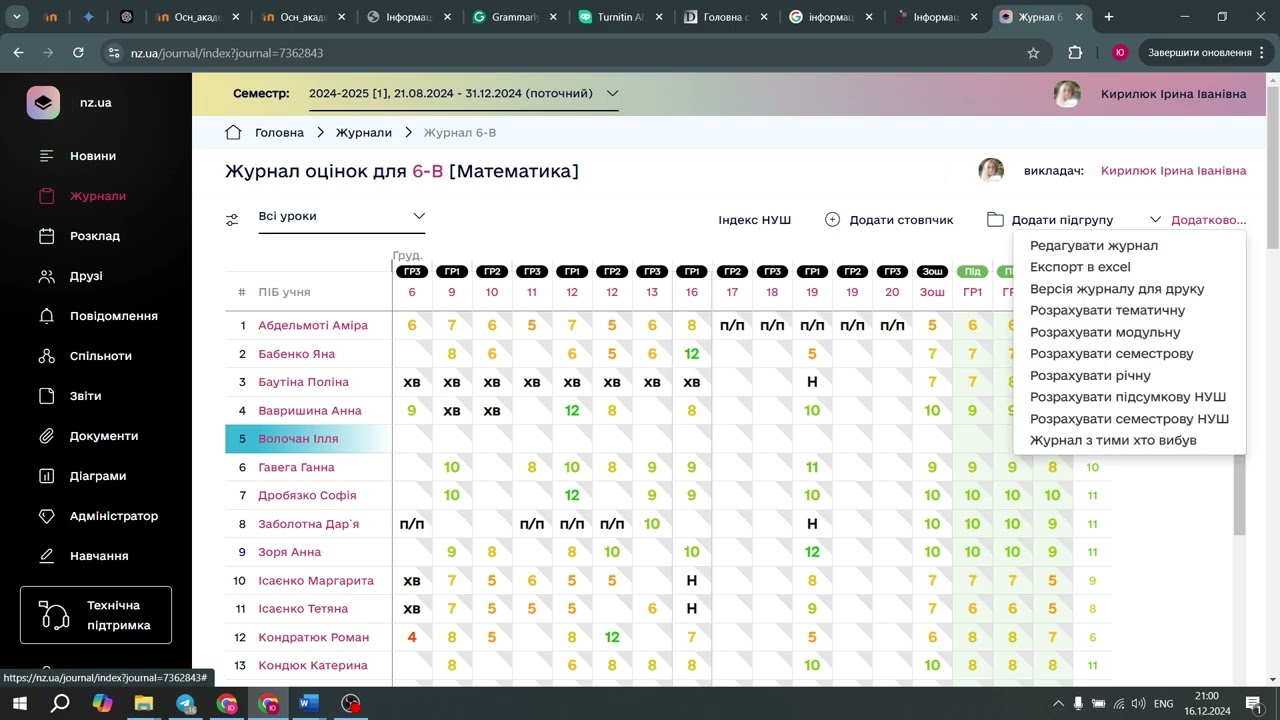This screenshot has width=1280, height=720.
Task: Choose Експорт в excel menu option
Action: click(x=1080, y=267)
